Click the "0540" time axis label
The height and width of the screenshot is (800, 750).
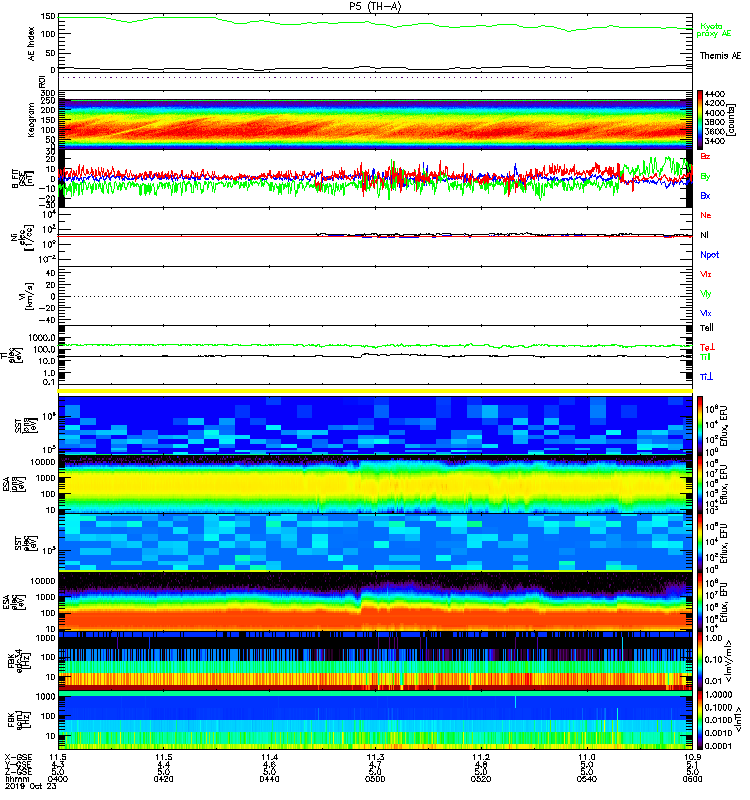click(587, 779)
